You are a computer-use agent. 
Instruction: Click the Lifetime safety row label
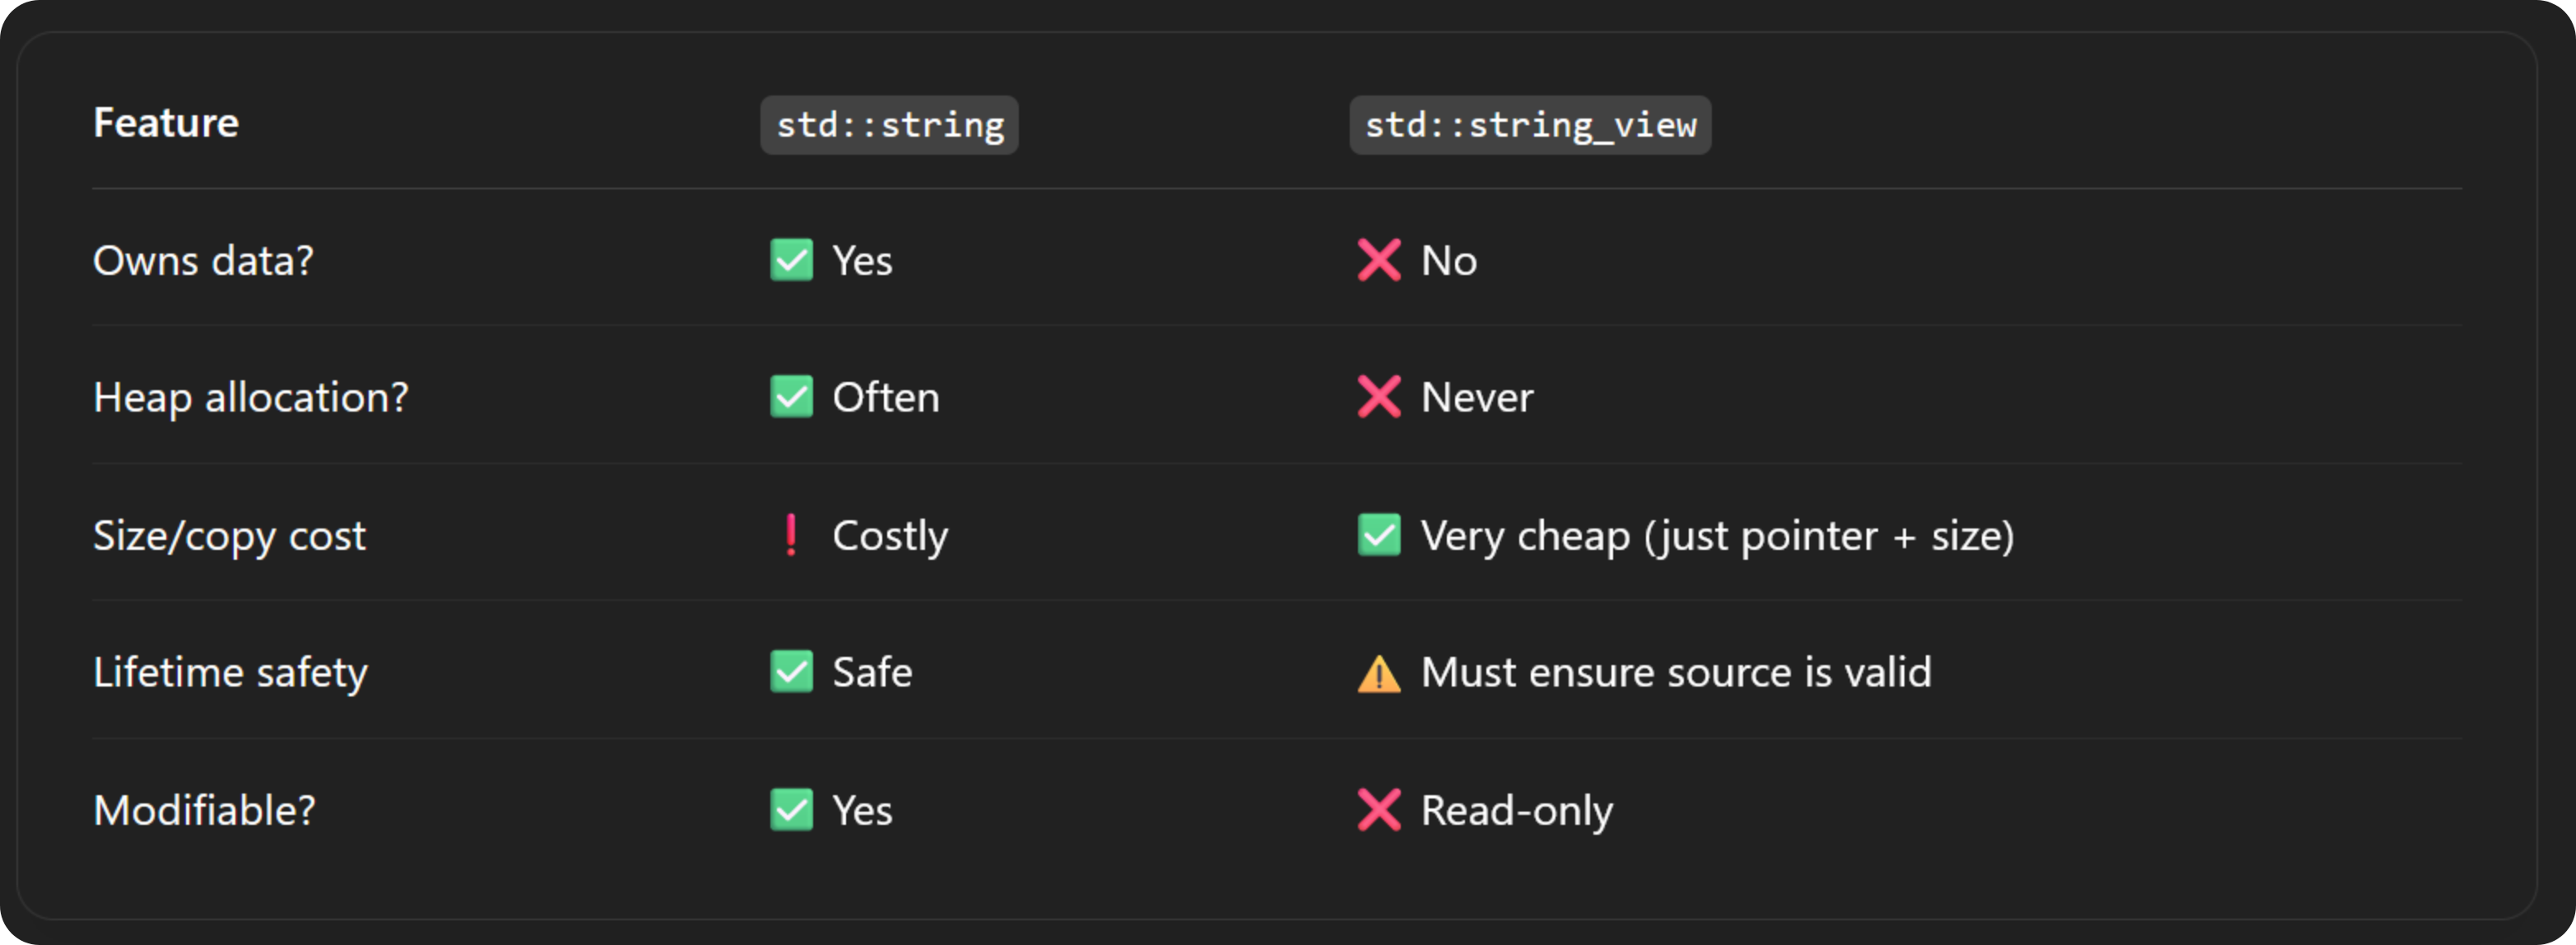pyautogui.click(x=230, y=673)
